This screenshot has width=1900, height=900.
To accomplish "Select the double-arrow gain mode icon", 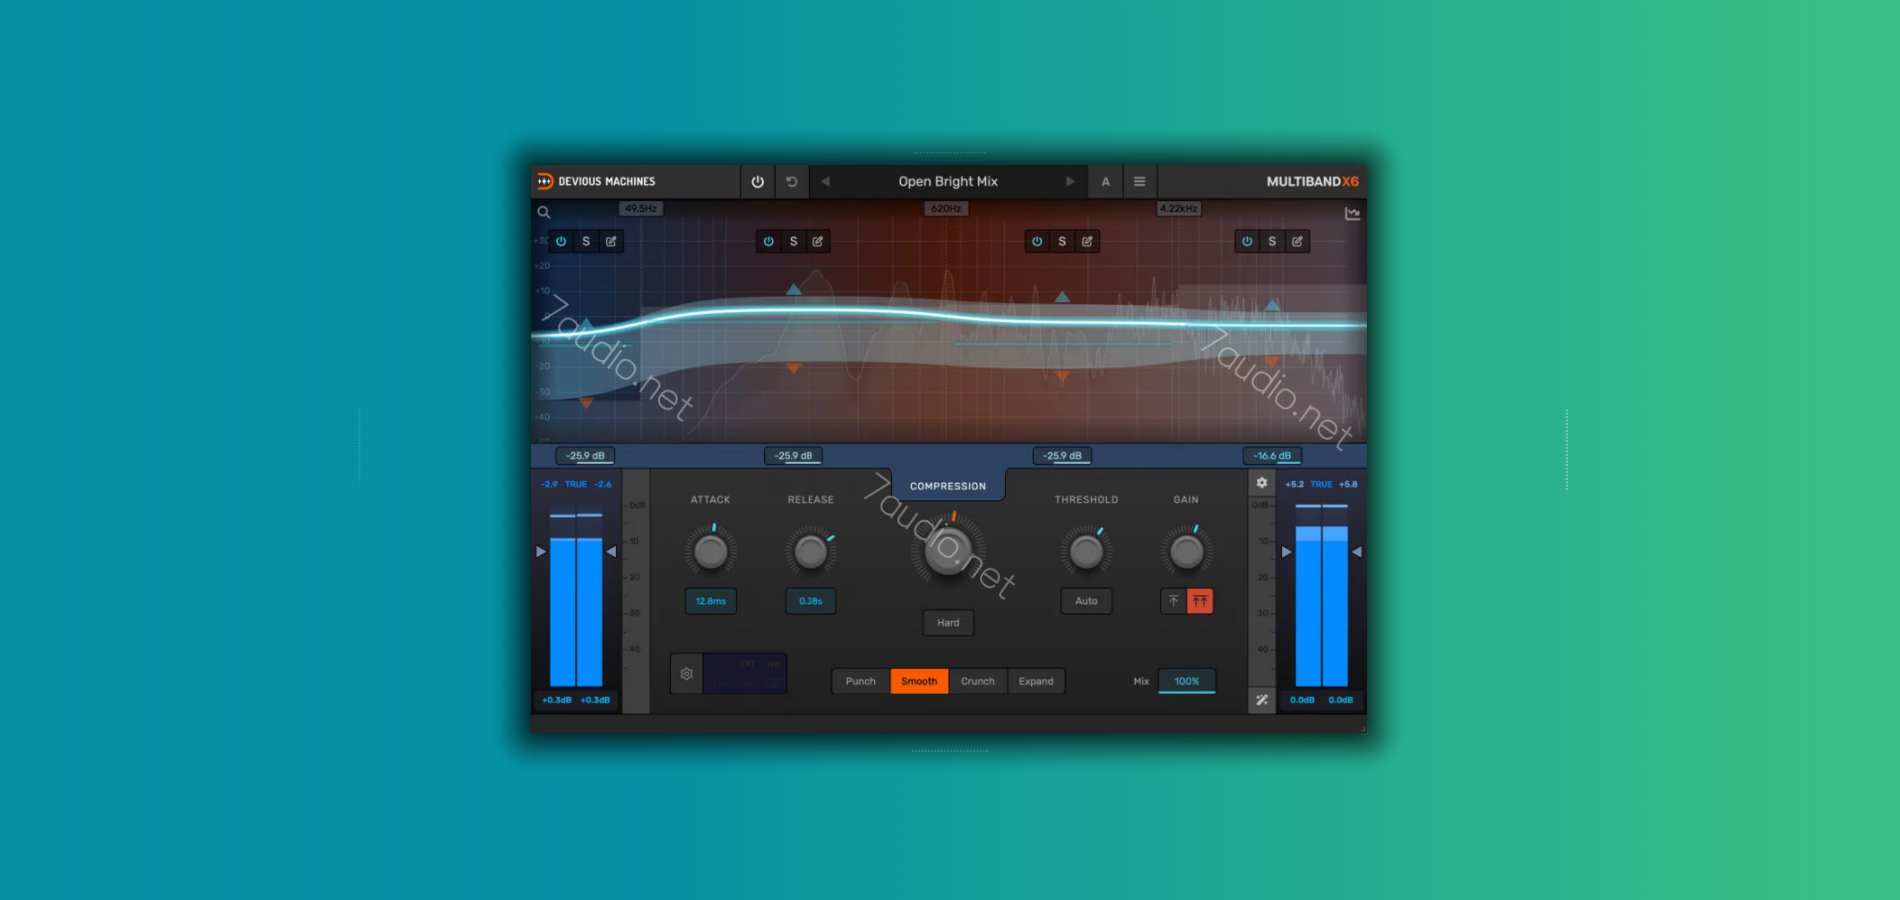I will (1200, 601).
